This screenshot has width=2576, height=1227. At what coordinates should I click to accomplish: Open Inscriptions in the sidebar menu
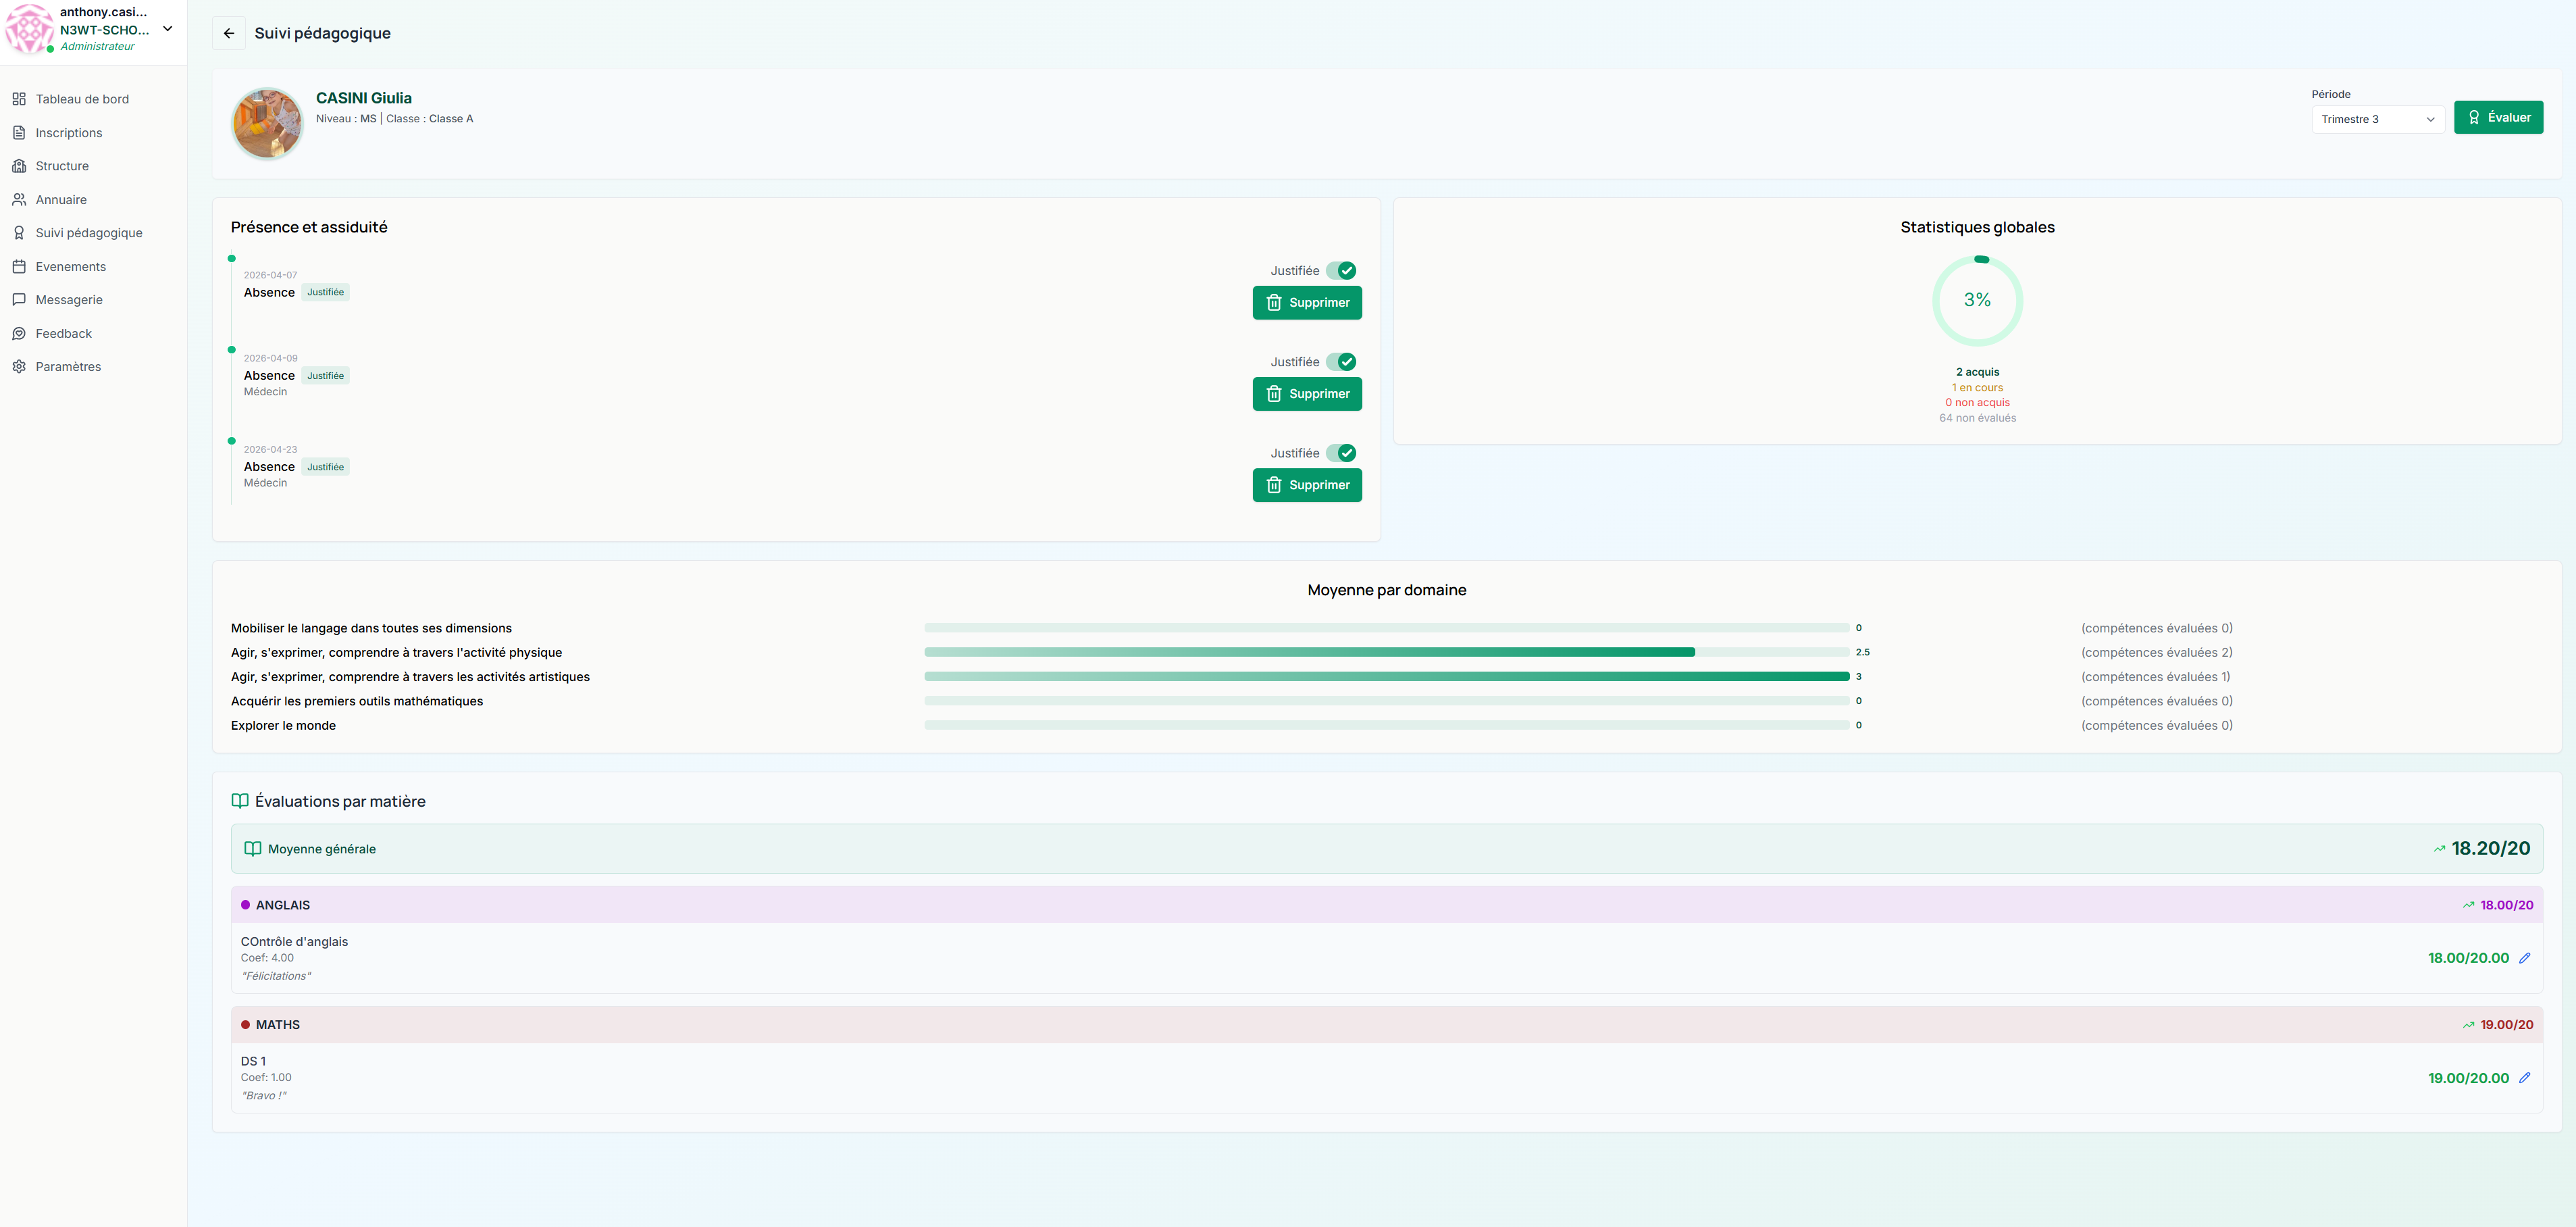point(69,133)
